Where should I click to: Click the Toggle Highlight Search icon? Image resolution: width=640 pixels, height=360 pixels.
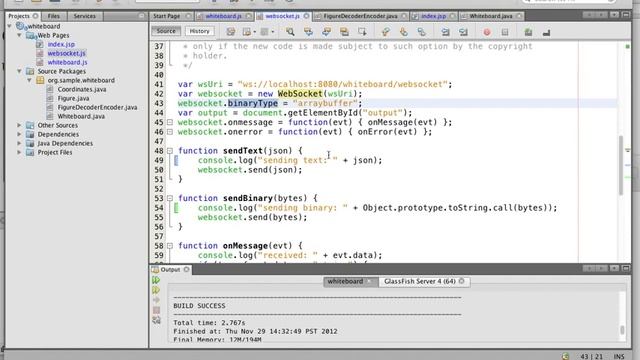tap(344, 32)
